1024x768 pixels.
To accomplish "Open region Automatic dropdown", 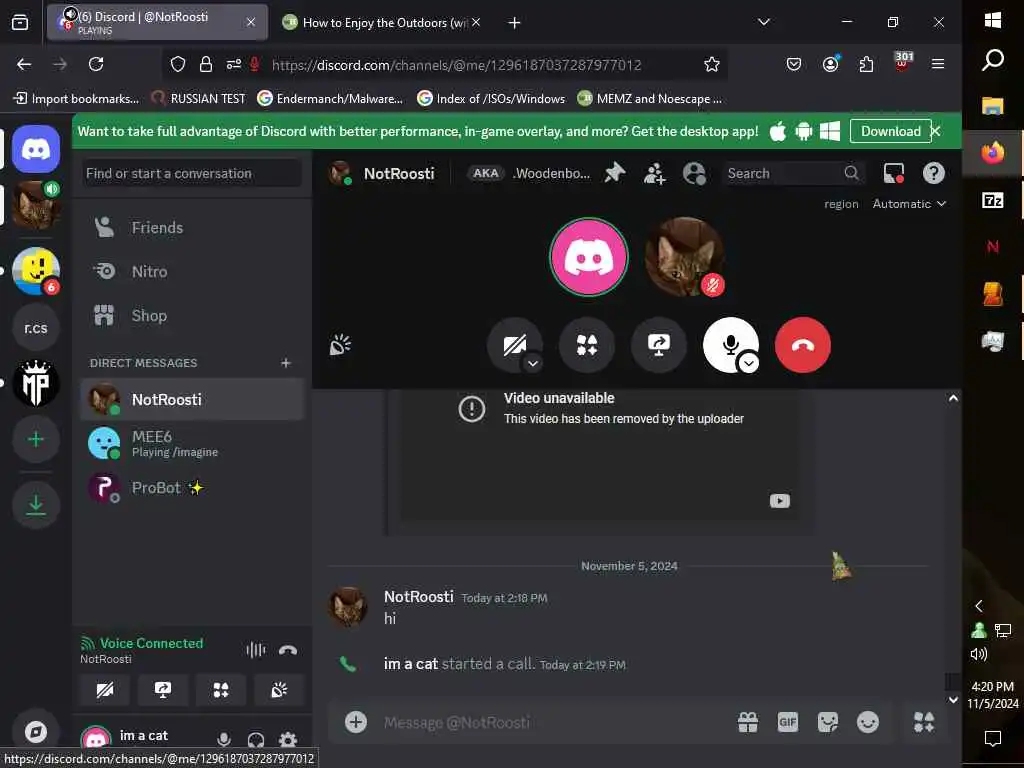I will click(909, 204).
